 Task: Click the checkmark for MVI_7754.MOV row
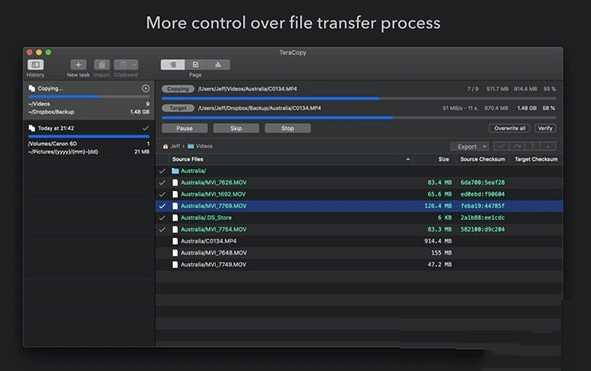click(162, 229)
